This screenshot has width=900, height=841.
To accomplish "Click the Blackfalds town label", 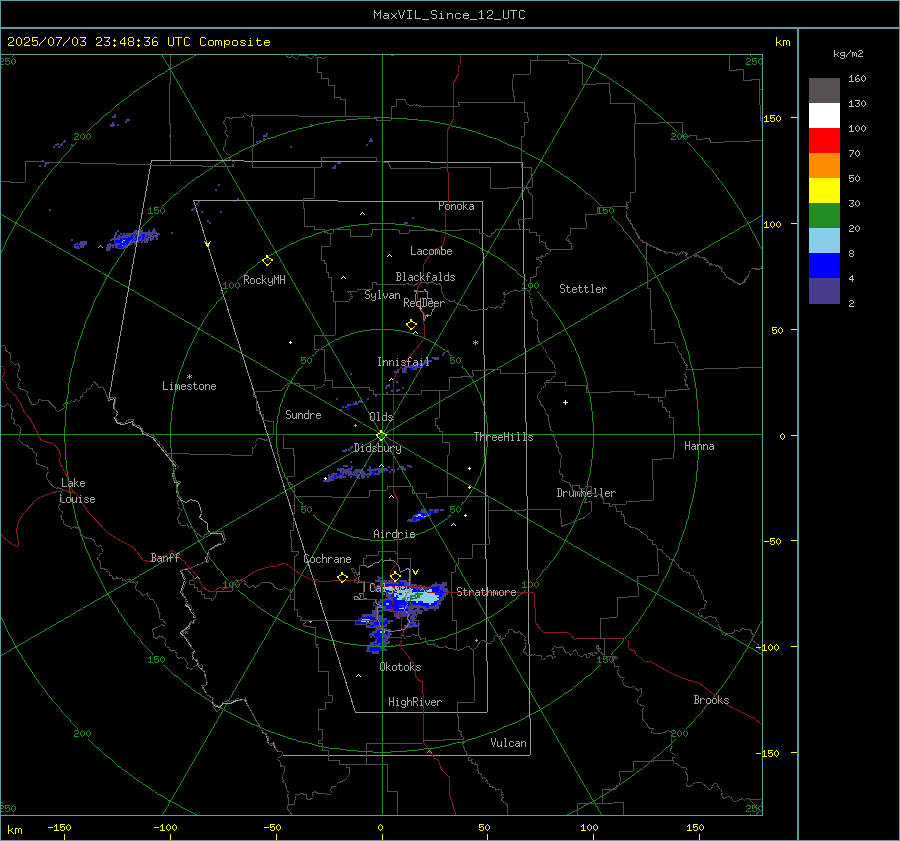I will pyautogui.click(x=425, y=277).
